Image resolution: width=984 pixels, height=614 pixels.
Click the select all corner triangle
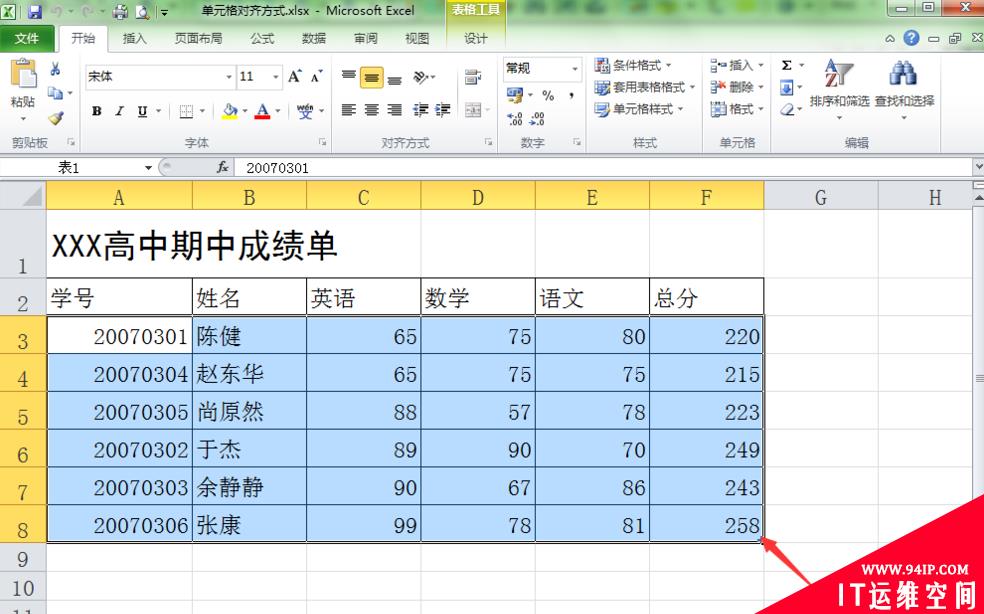[23, 195]
